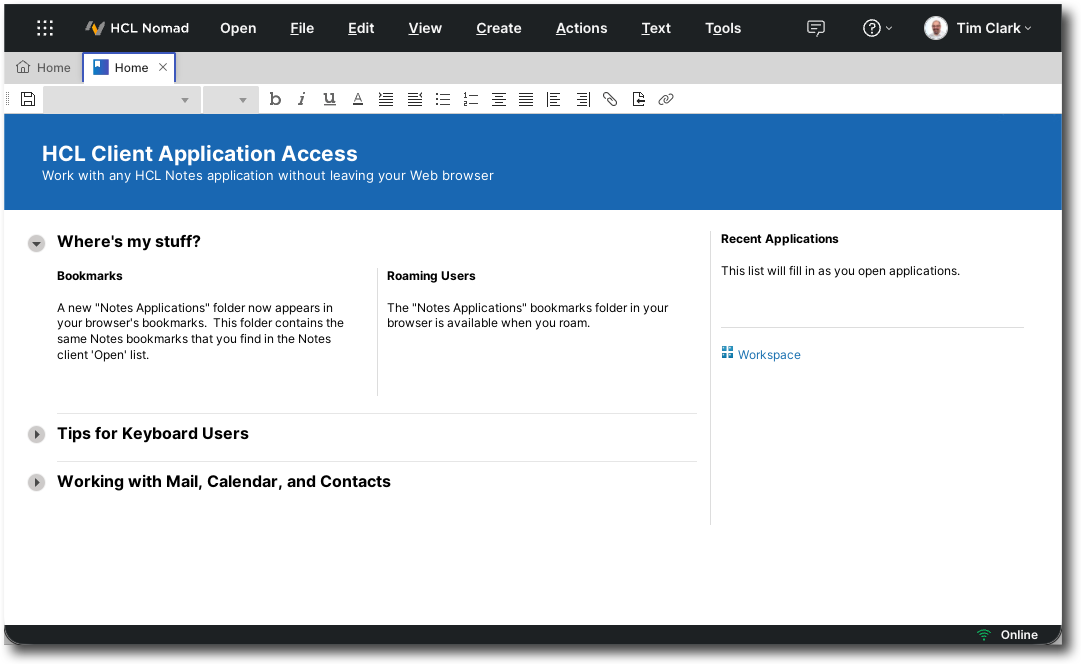
Task: Open the font name dropdown
Action: [122, 99]
